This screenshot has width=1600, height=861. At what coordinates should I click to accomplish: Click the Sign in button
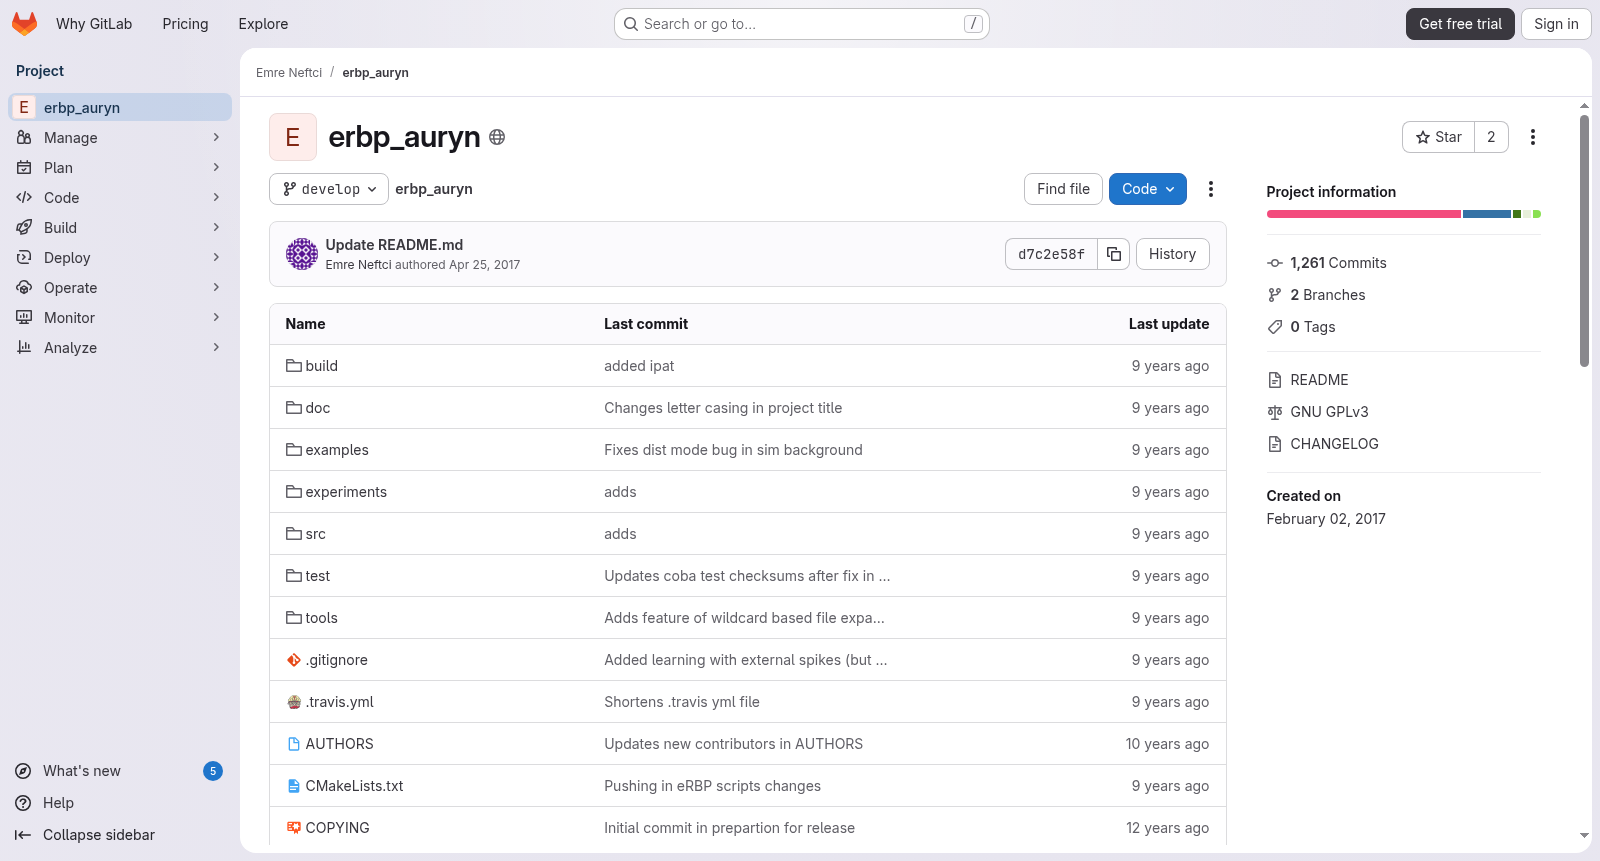tap(1556, 24)
